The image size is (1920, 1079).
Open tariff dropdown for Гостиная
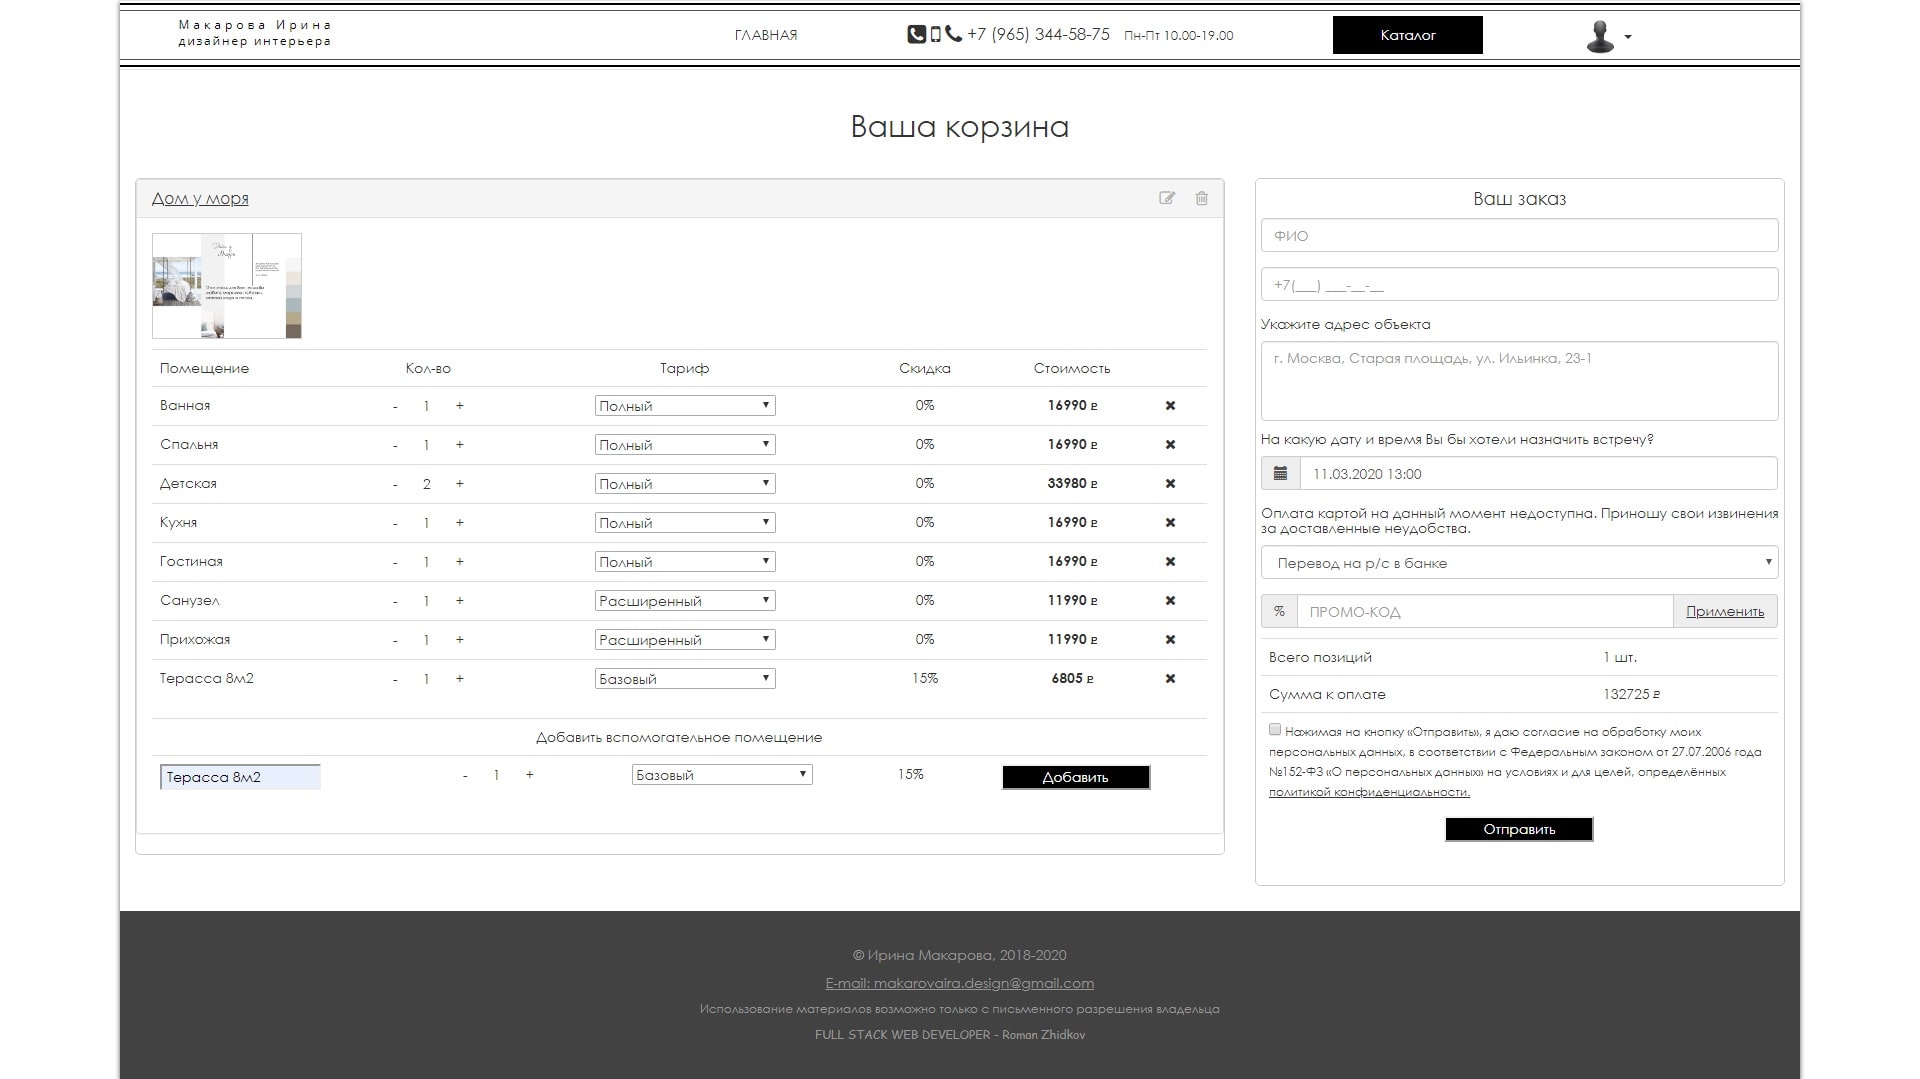coord(685,562)
